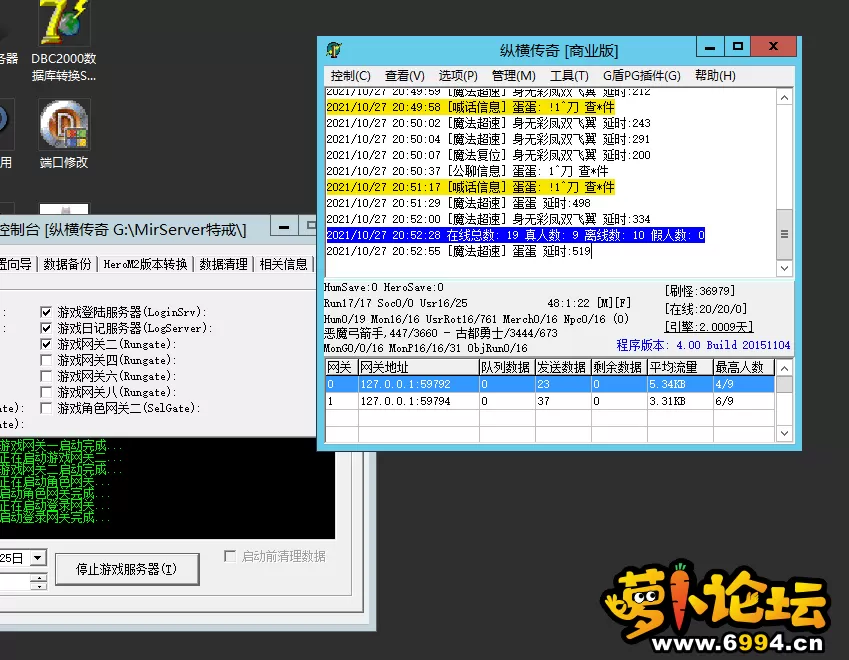Viewport: 849px width, 660px height.
Task: Select the 20:51:17 喊话信息 log line
Action: tap(471, 187)
